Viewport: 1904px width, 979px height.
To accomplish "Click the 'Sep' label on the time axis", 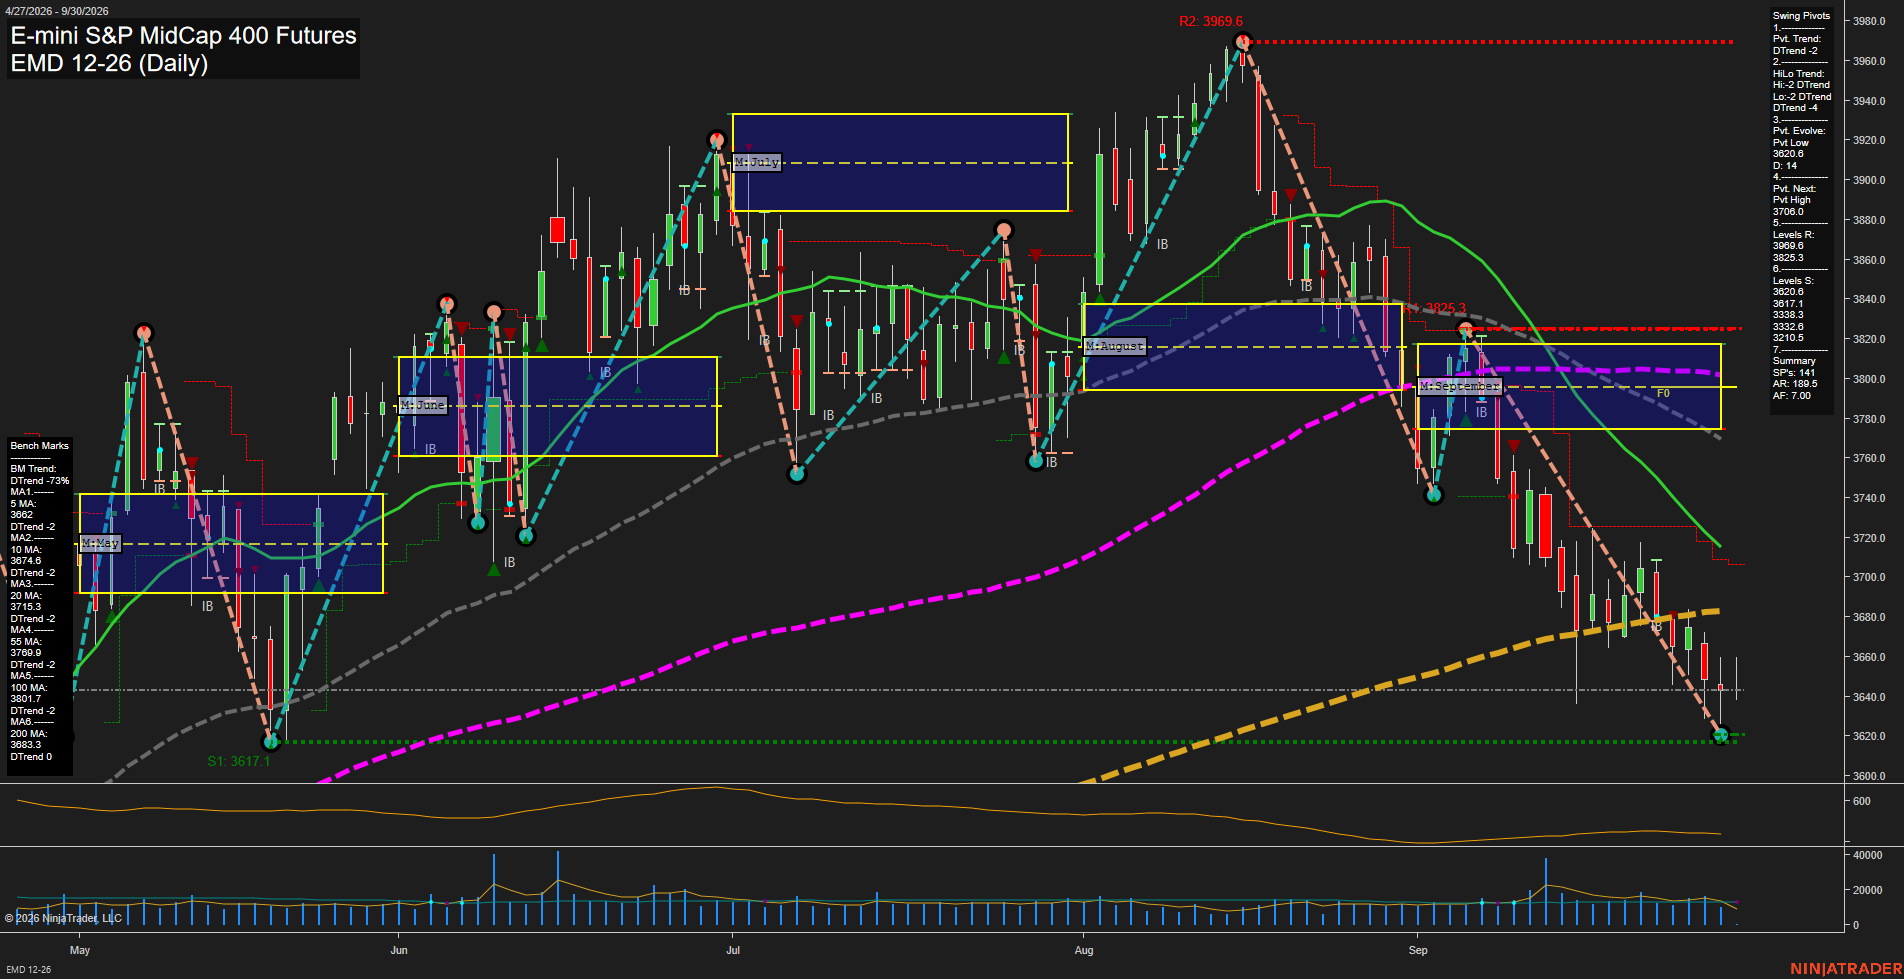I will click(1418, 950).
